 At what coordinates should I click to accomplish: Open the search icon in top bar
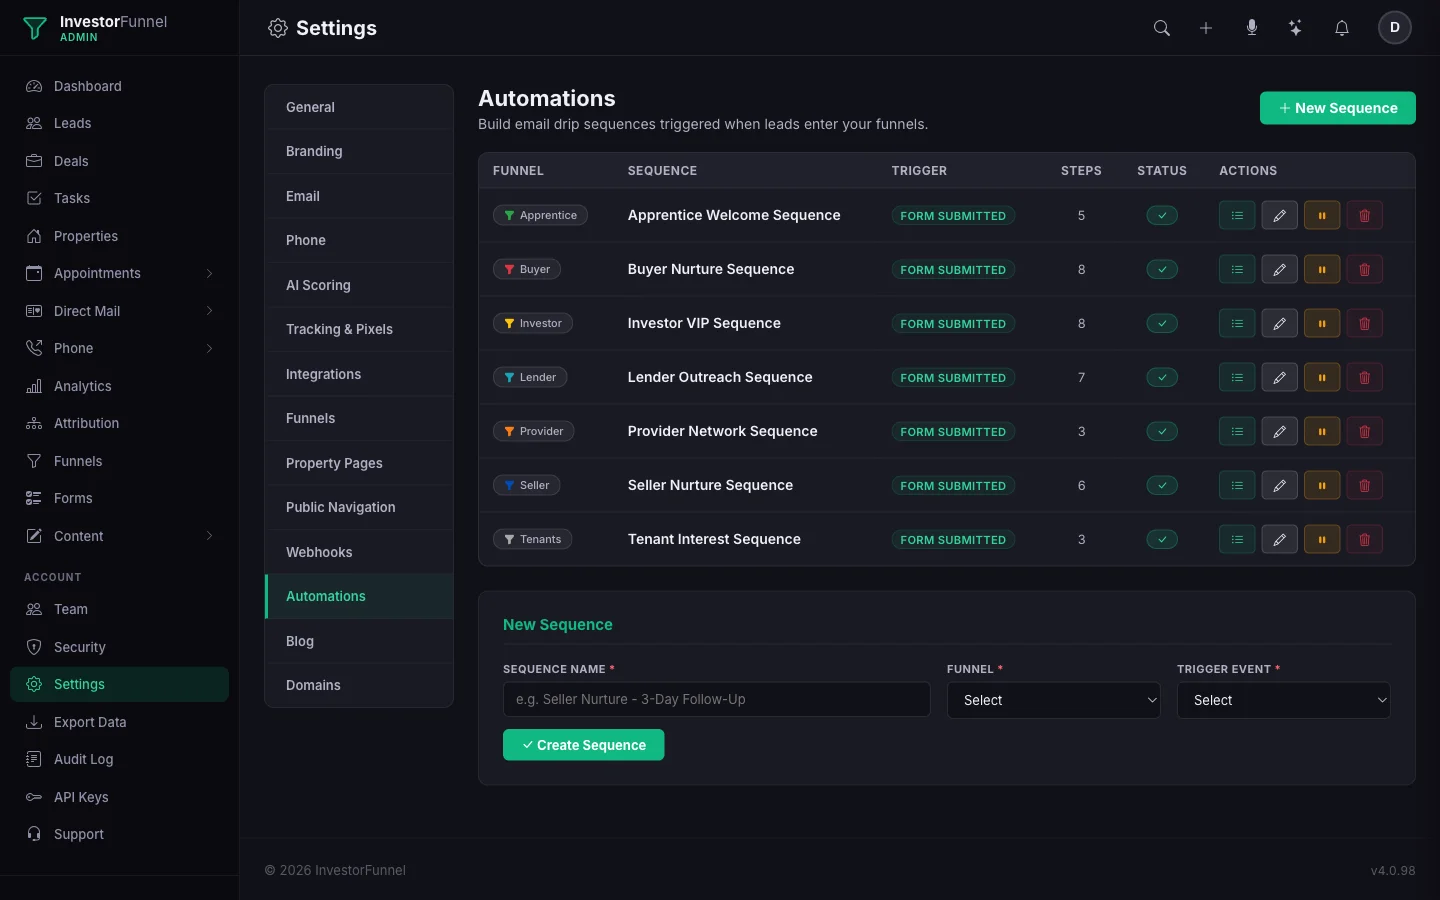(x=1161, y=28)
